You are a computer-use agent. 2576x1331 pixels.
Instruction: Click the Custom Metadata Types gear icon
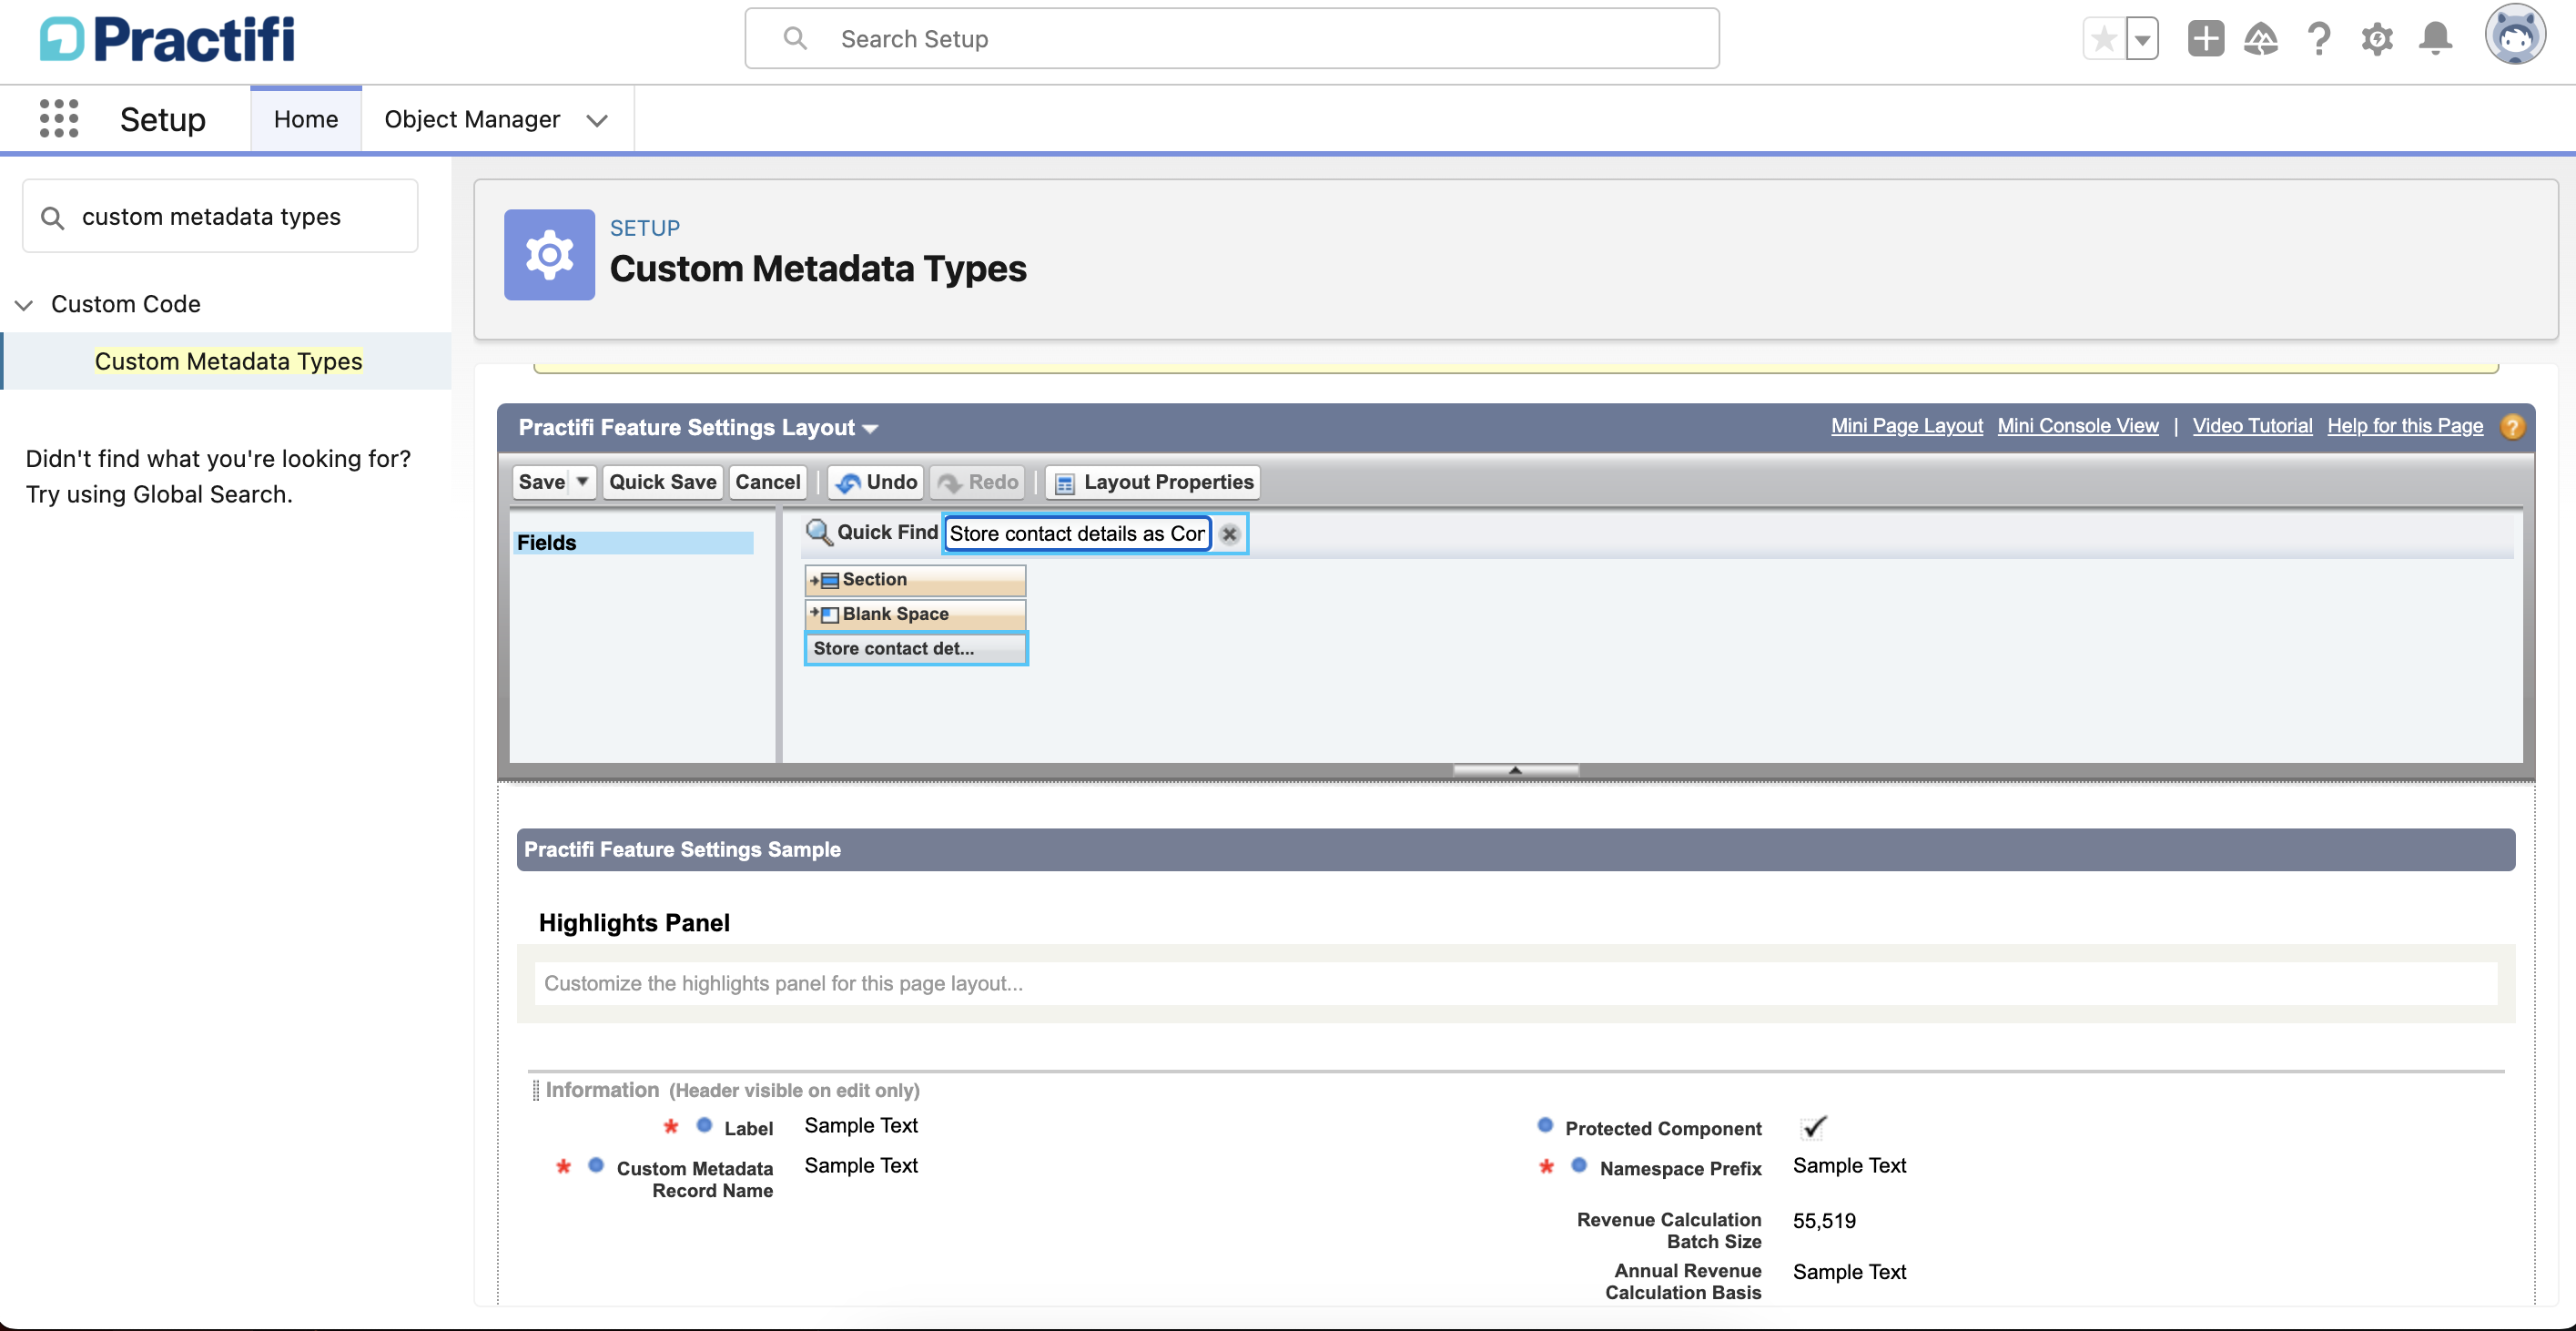(549, 255)
